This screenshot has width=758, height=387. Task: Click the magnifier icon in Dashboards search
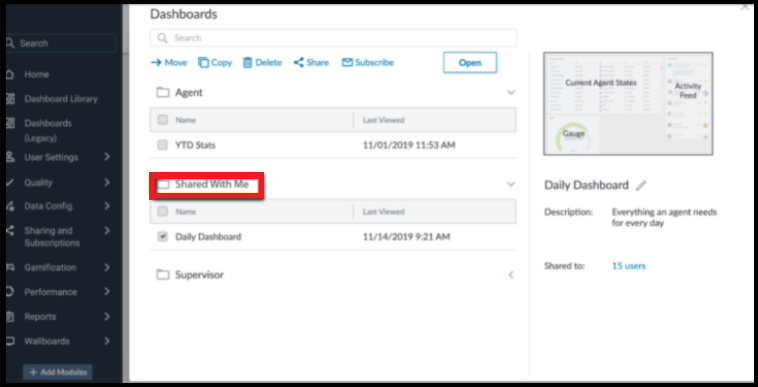tap(162, 38)
